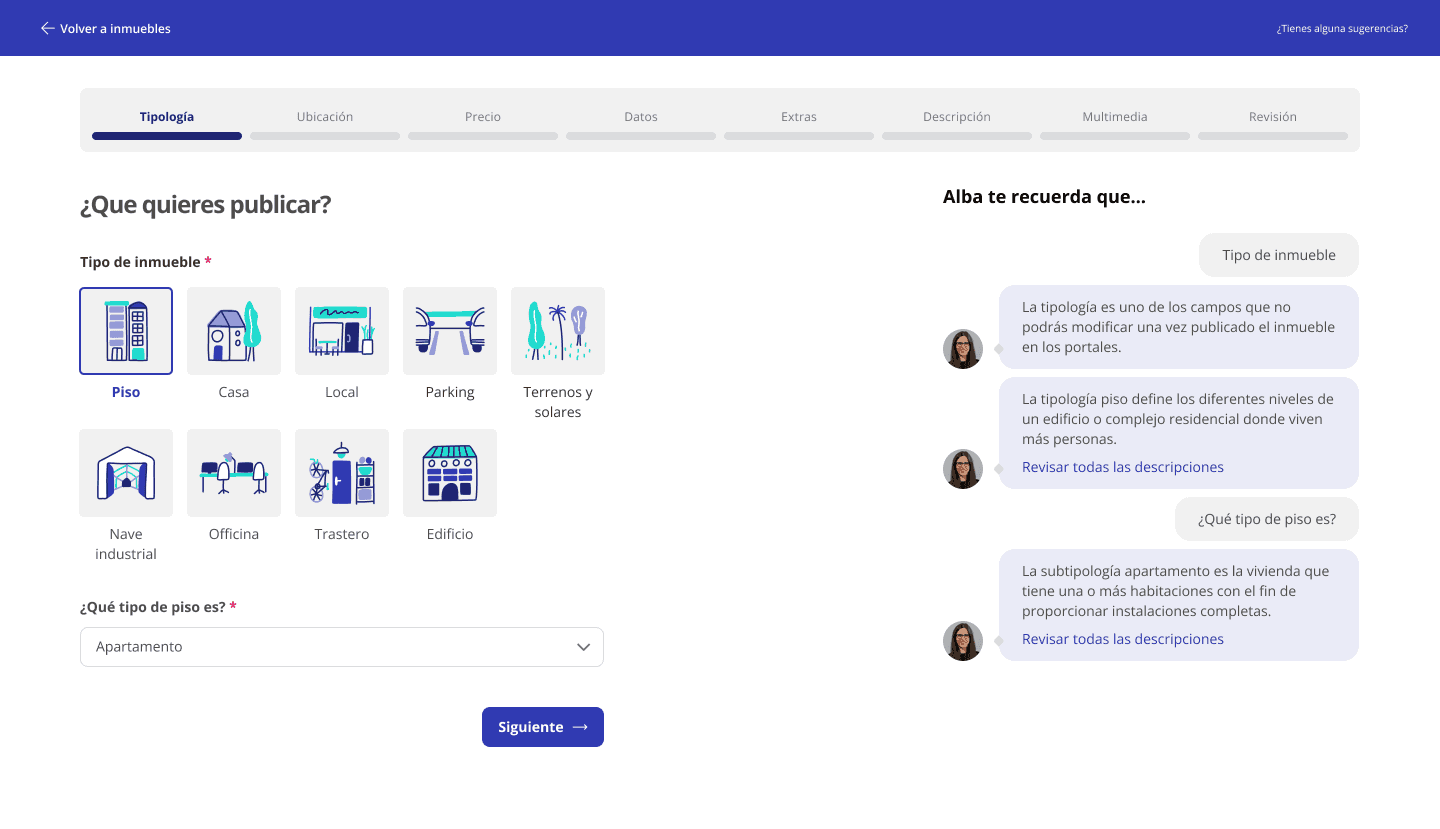The width and height of the screenshot is (1440, 829).
Task: Open the ¿Tienes alguna sugerencias? link
Action: tap(1342, 29)
